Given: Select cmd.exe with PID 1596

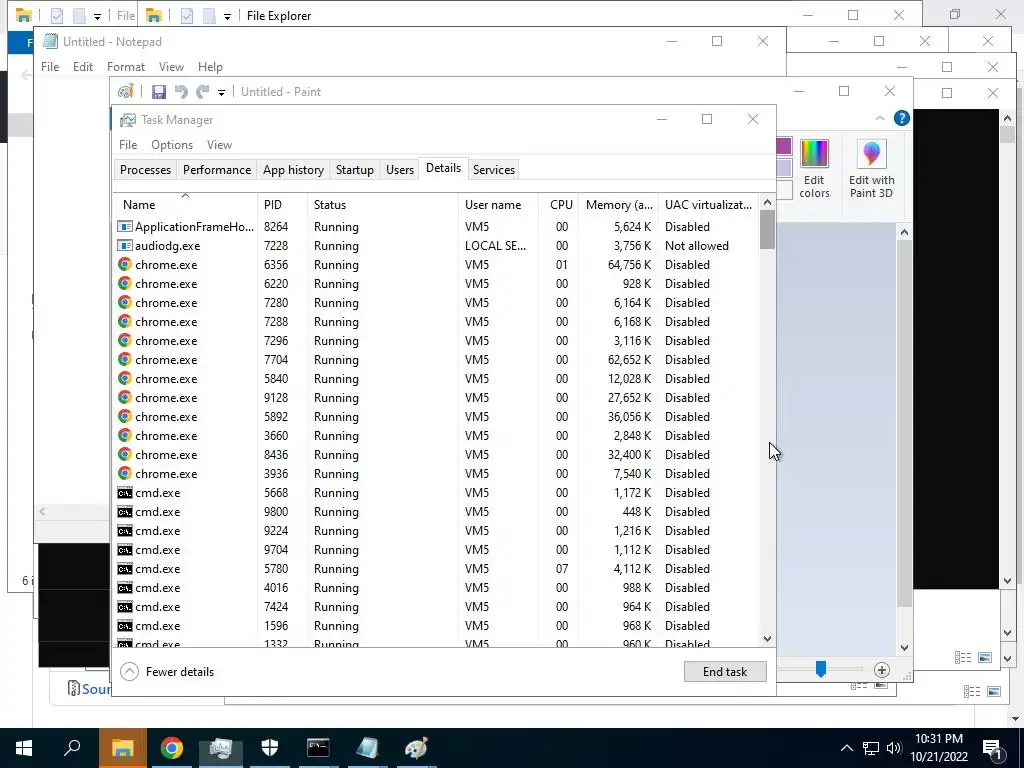Looking at the screenshot, I should [x=436, y=626].
